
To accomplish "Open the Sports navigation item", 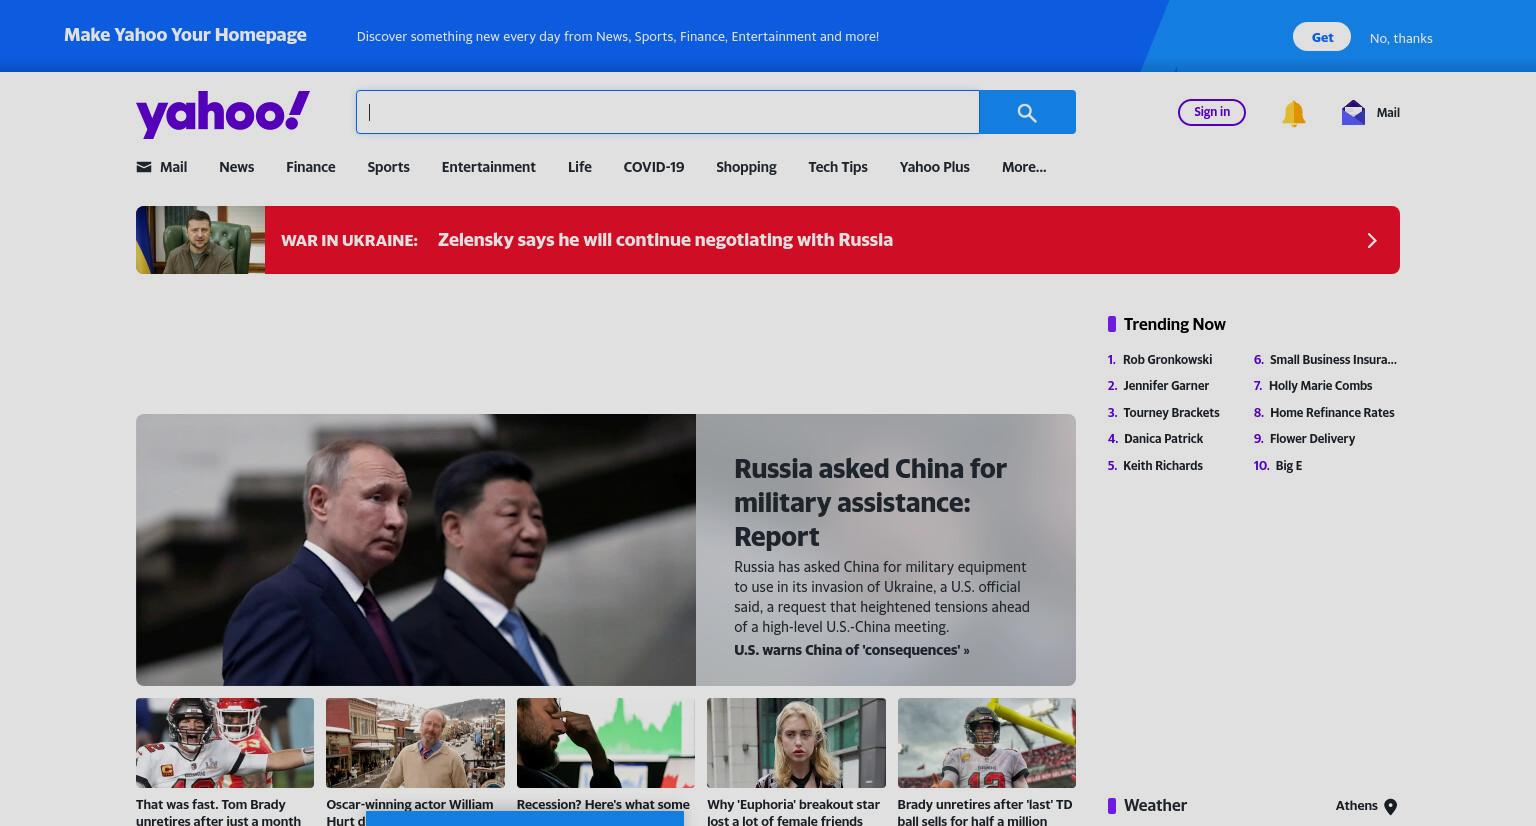I will coord(388,167).
